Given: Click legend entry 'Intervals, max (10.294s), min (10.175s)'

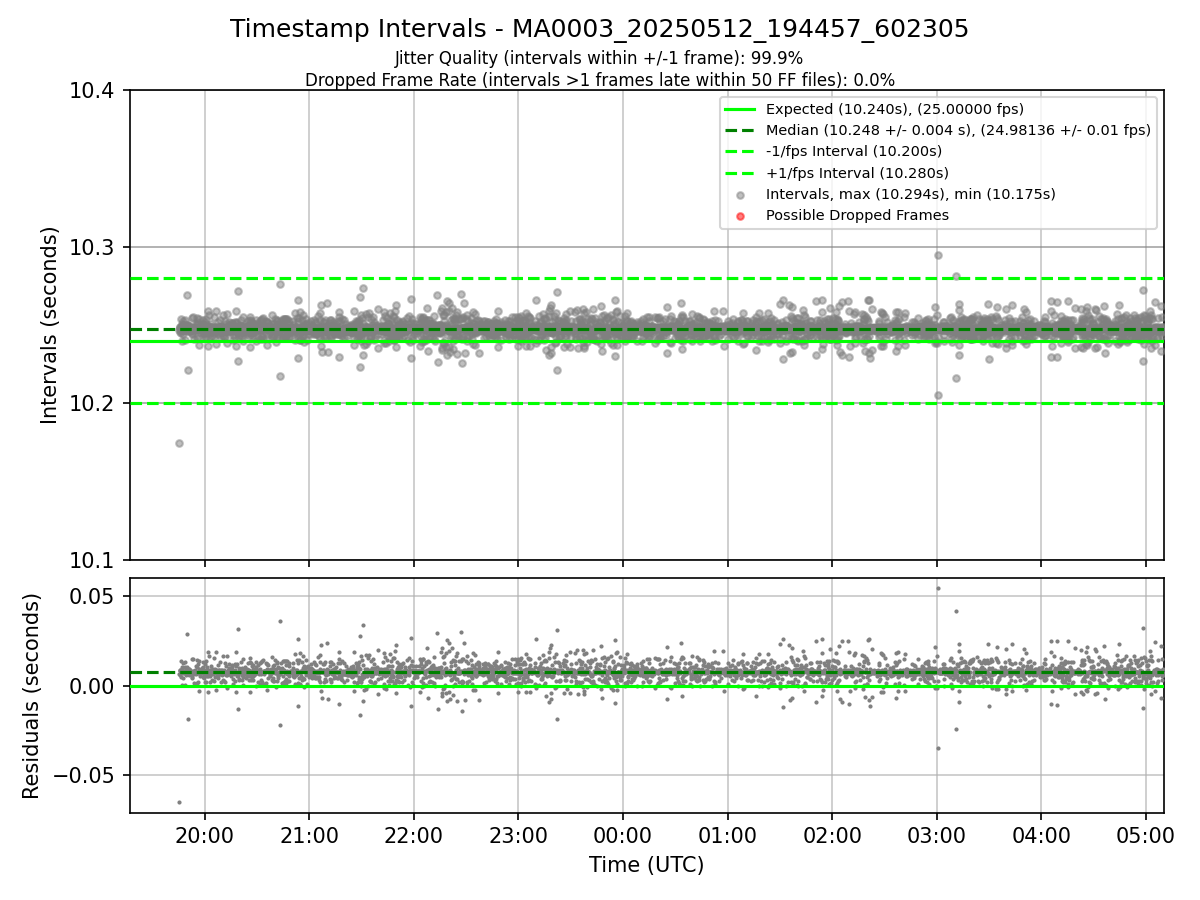Looking at the screenshot, I should (x=910, y=194).
